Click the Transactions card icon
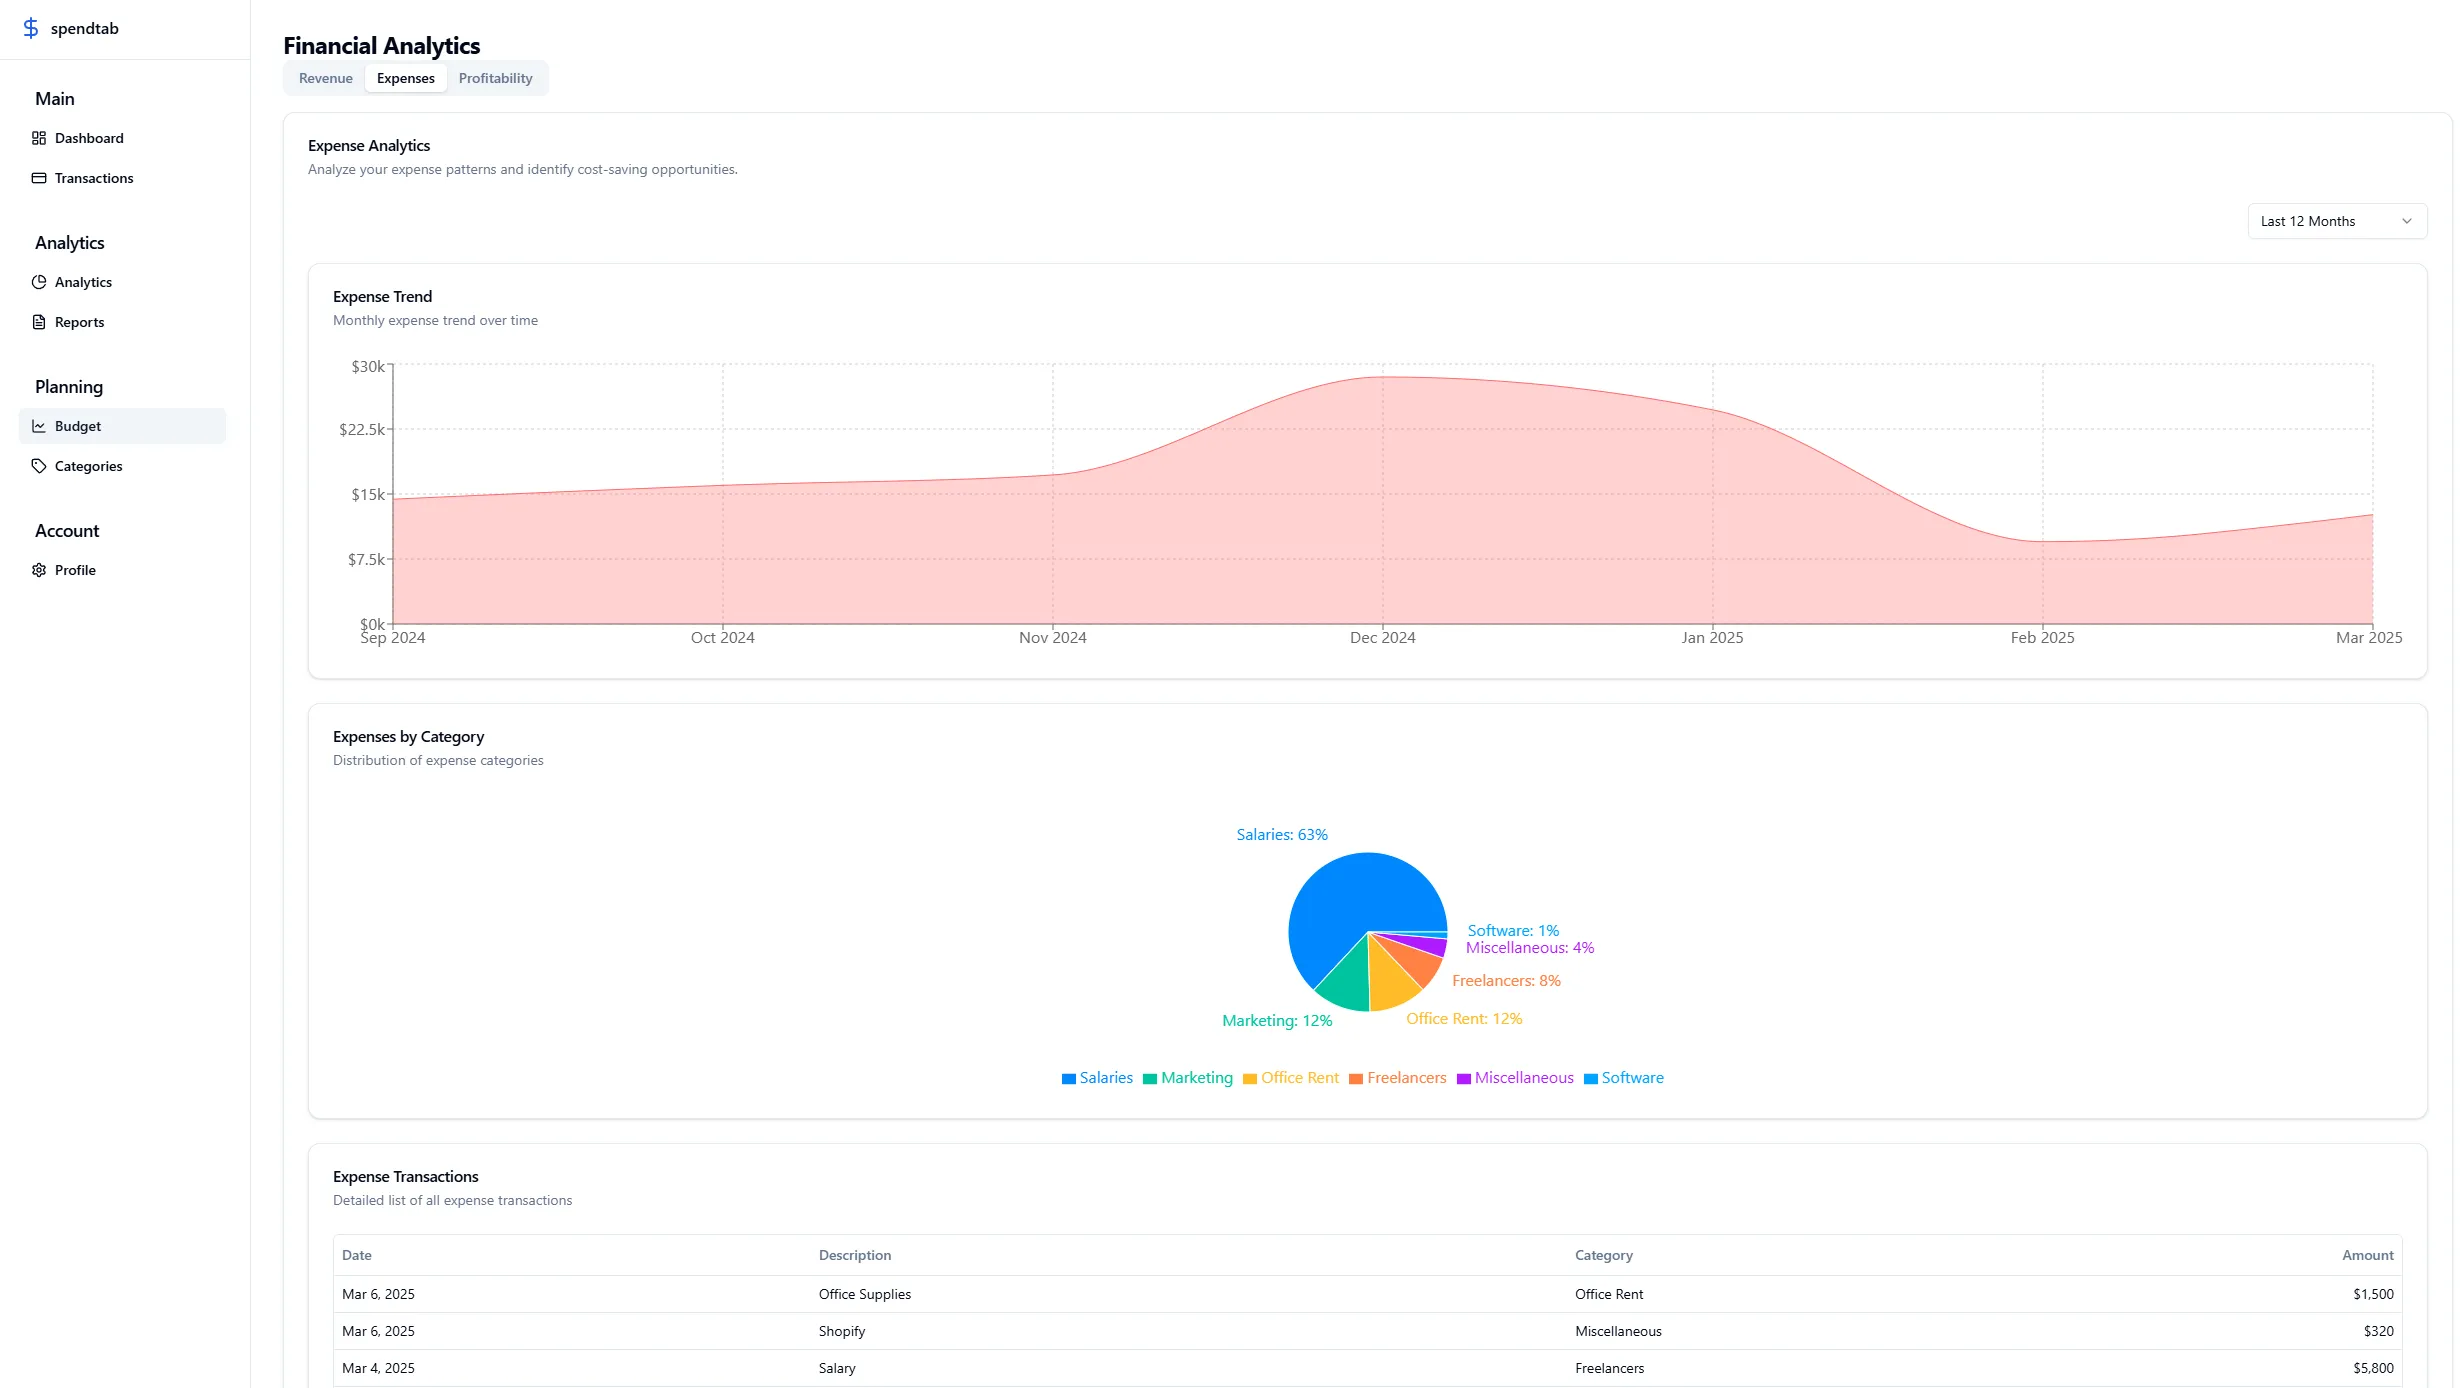 pos(39,178)
